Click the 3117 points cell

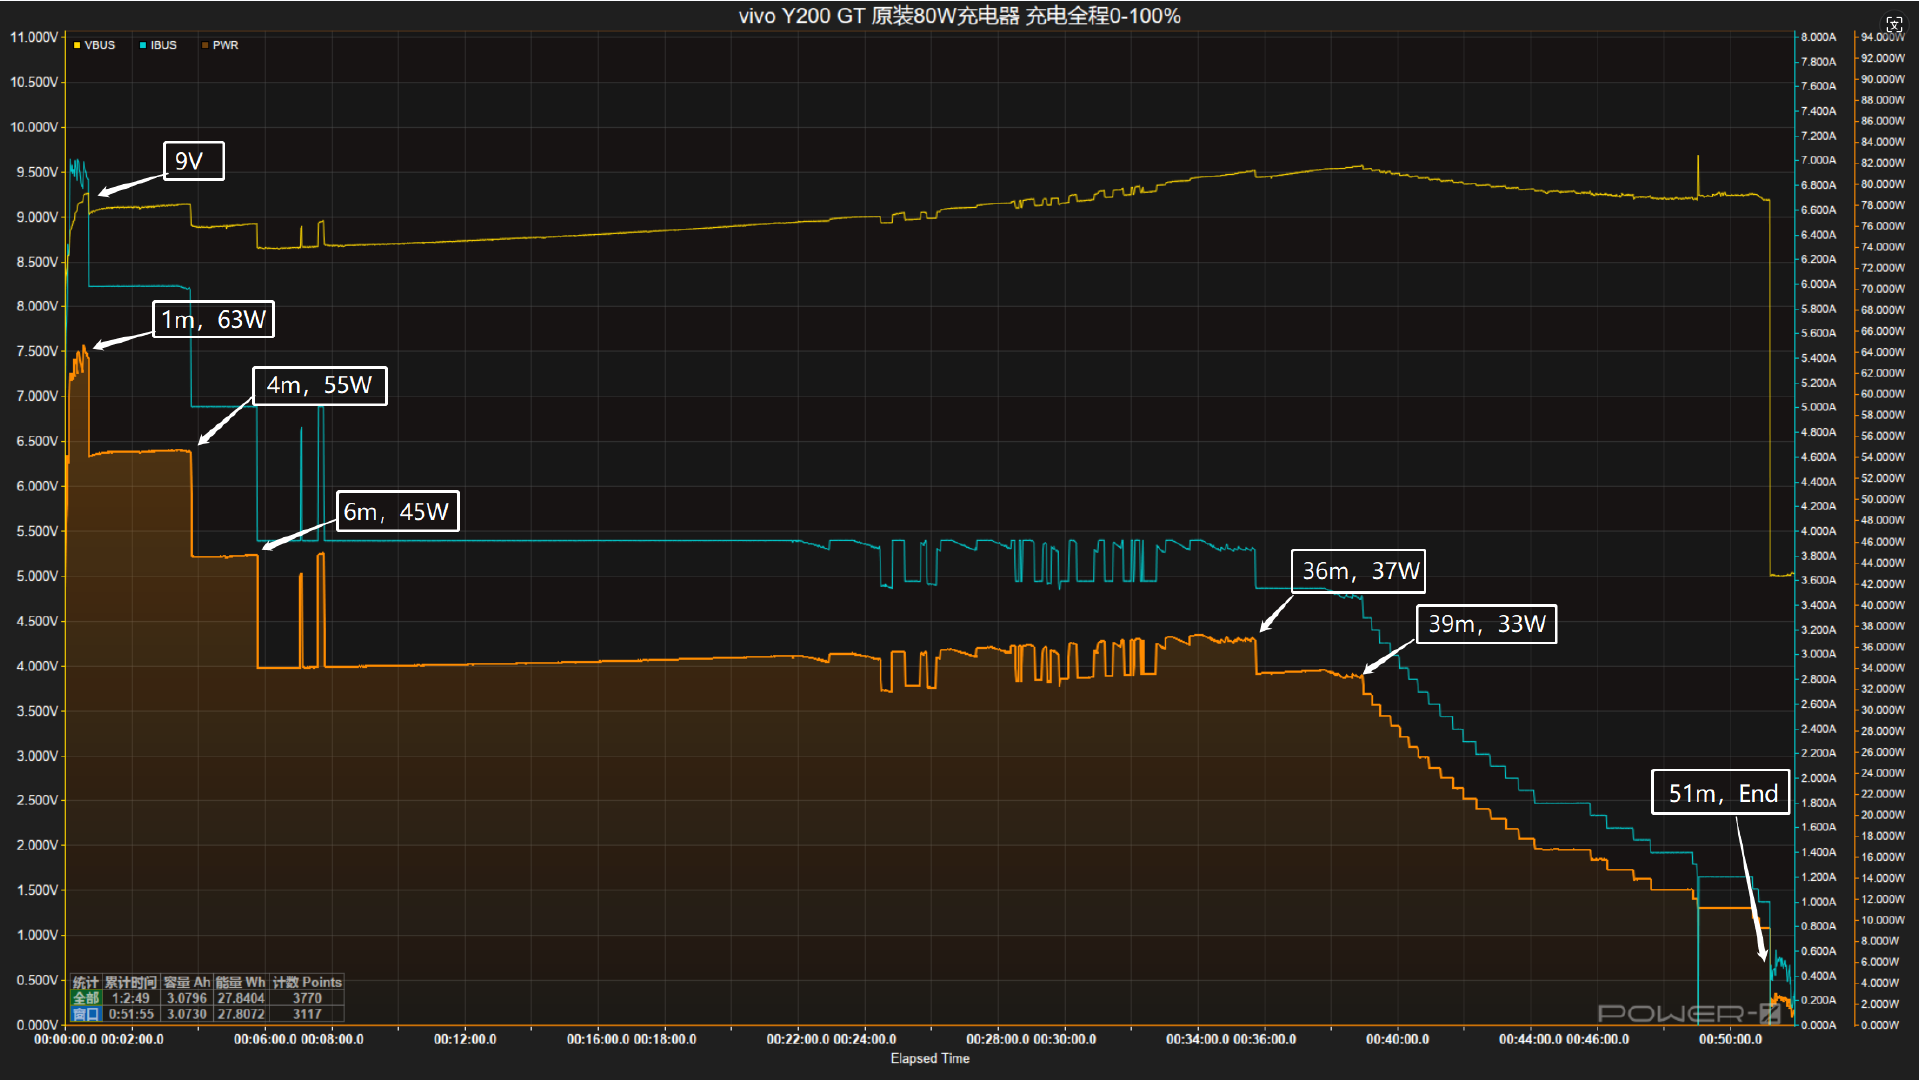pyautogui.click(x=307, y=1014)
